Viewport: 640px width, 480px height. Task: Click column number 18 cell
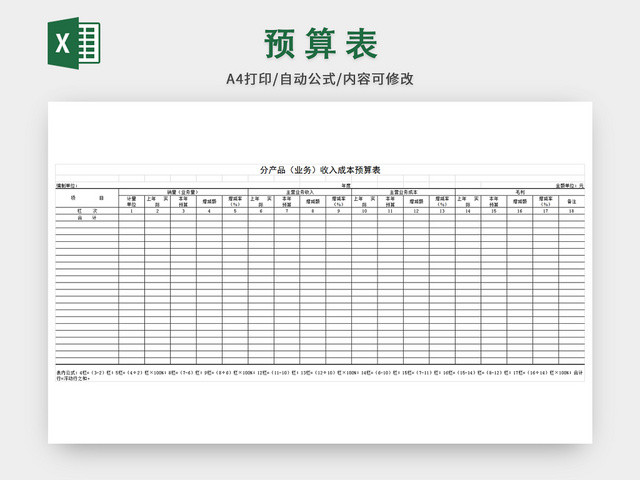pos(571,211)
